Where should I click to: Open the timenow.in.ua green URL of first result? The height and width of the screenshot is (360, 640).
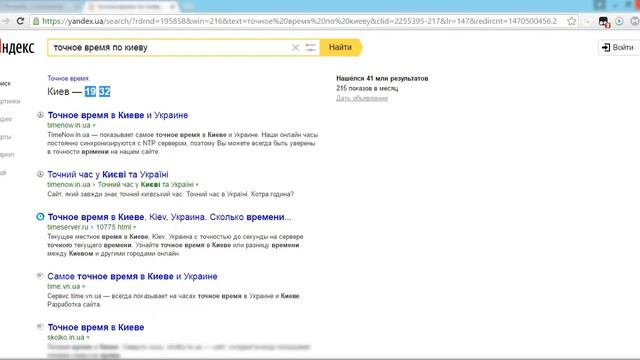(69, 125)
